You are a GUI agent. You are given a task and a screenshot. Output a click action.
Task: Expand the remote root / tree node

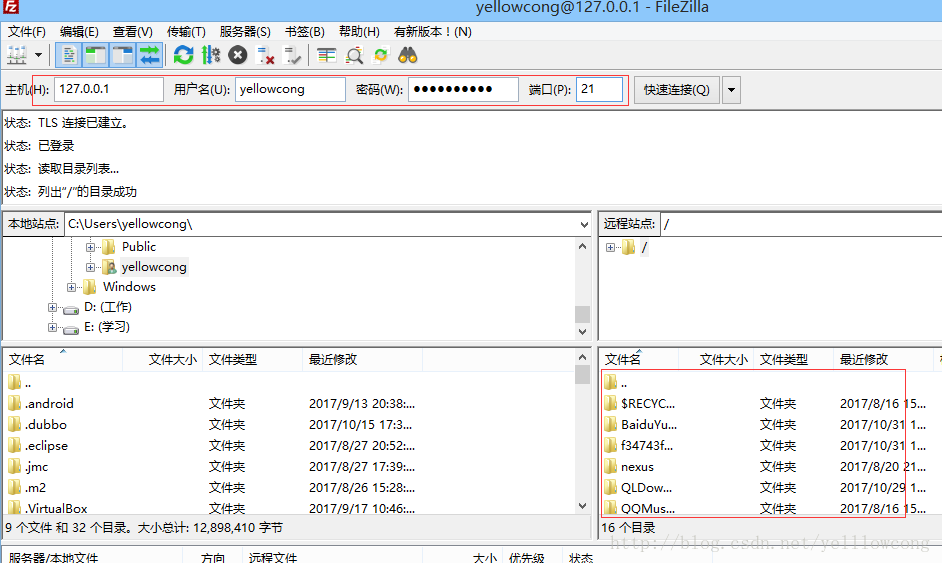tap(610, 247)
